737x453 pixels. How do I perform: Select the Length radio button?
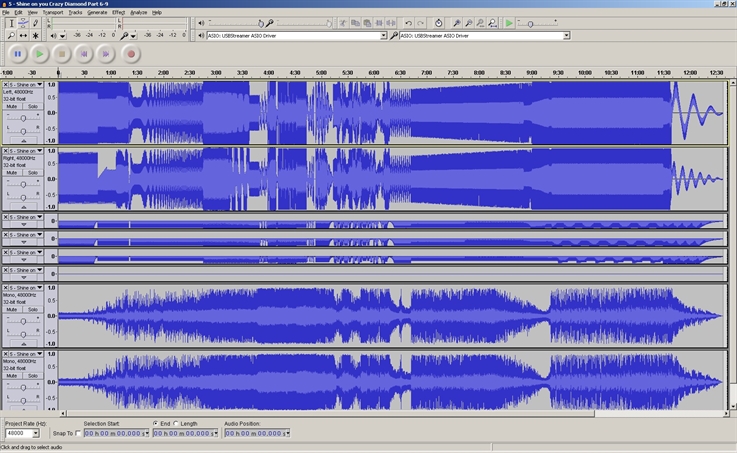(176, 424)
